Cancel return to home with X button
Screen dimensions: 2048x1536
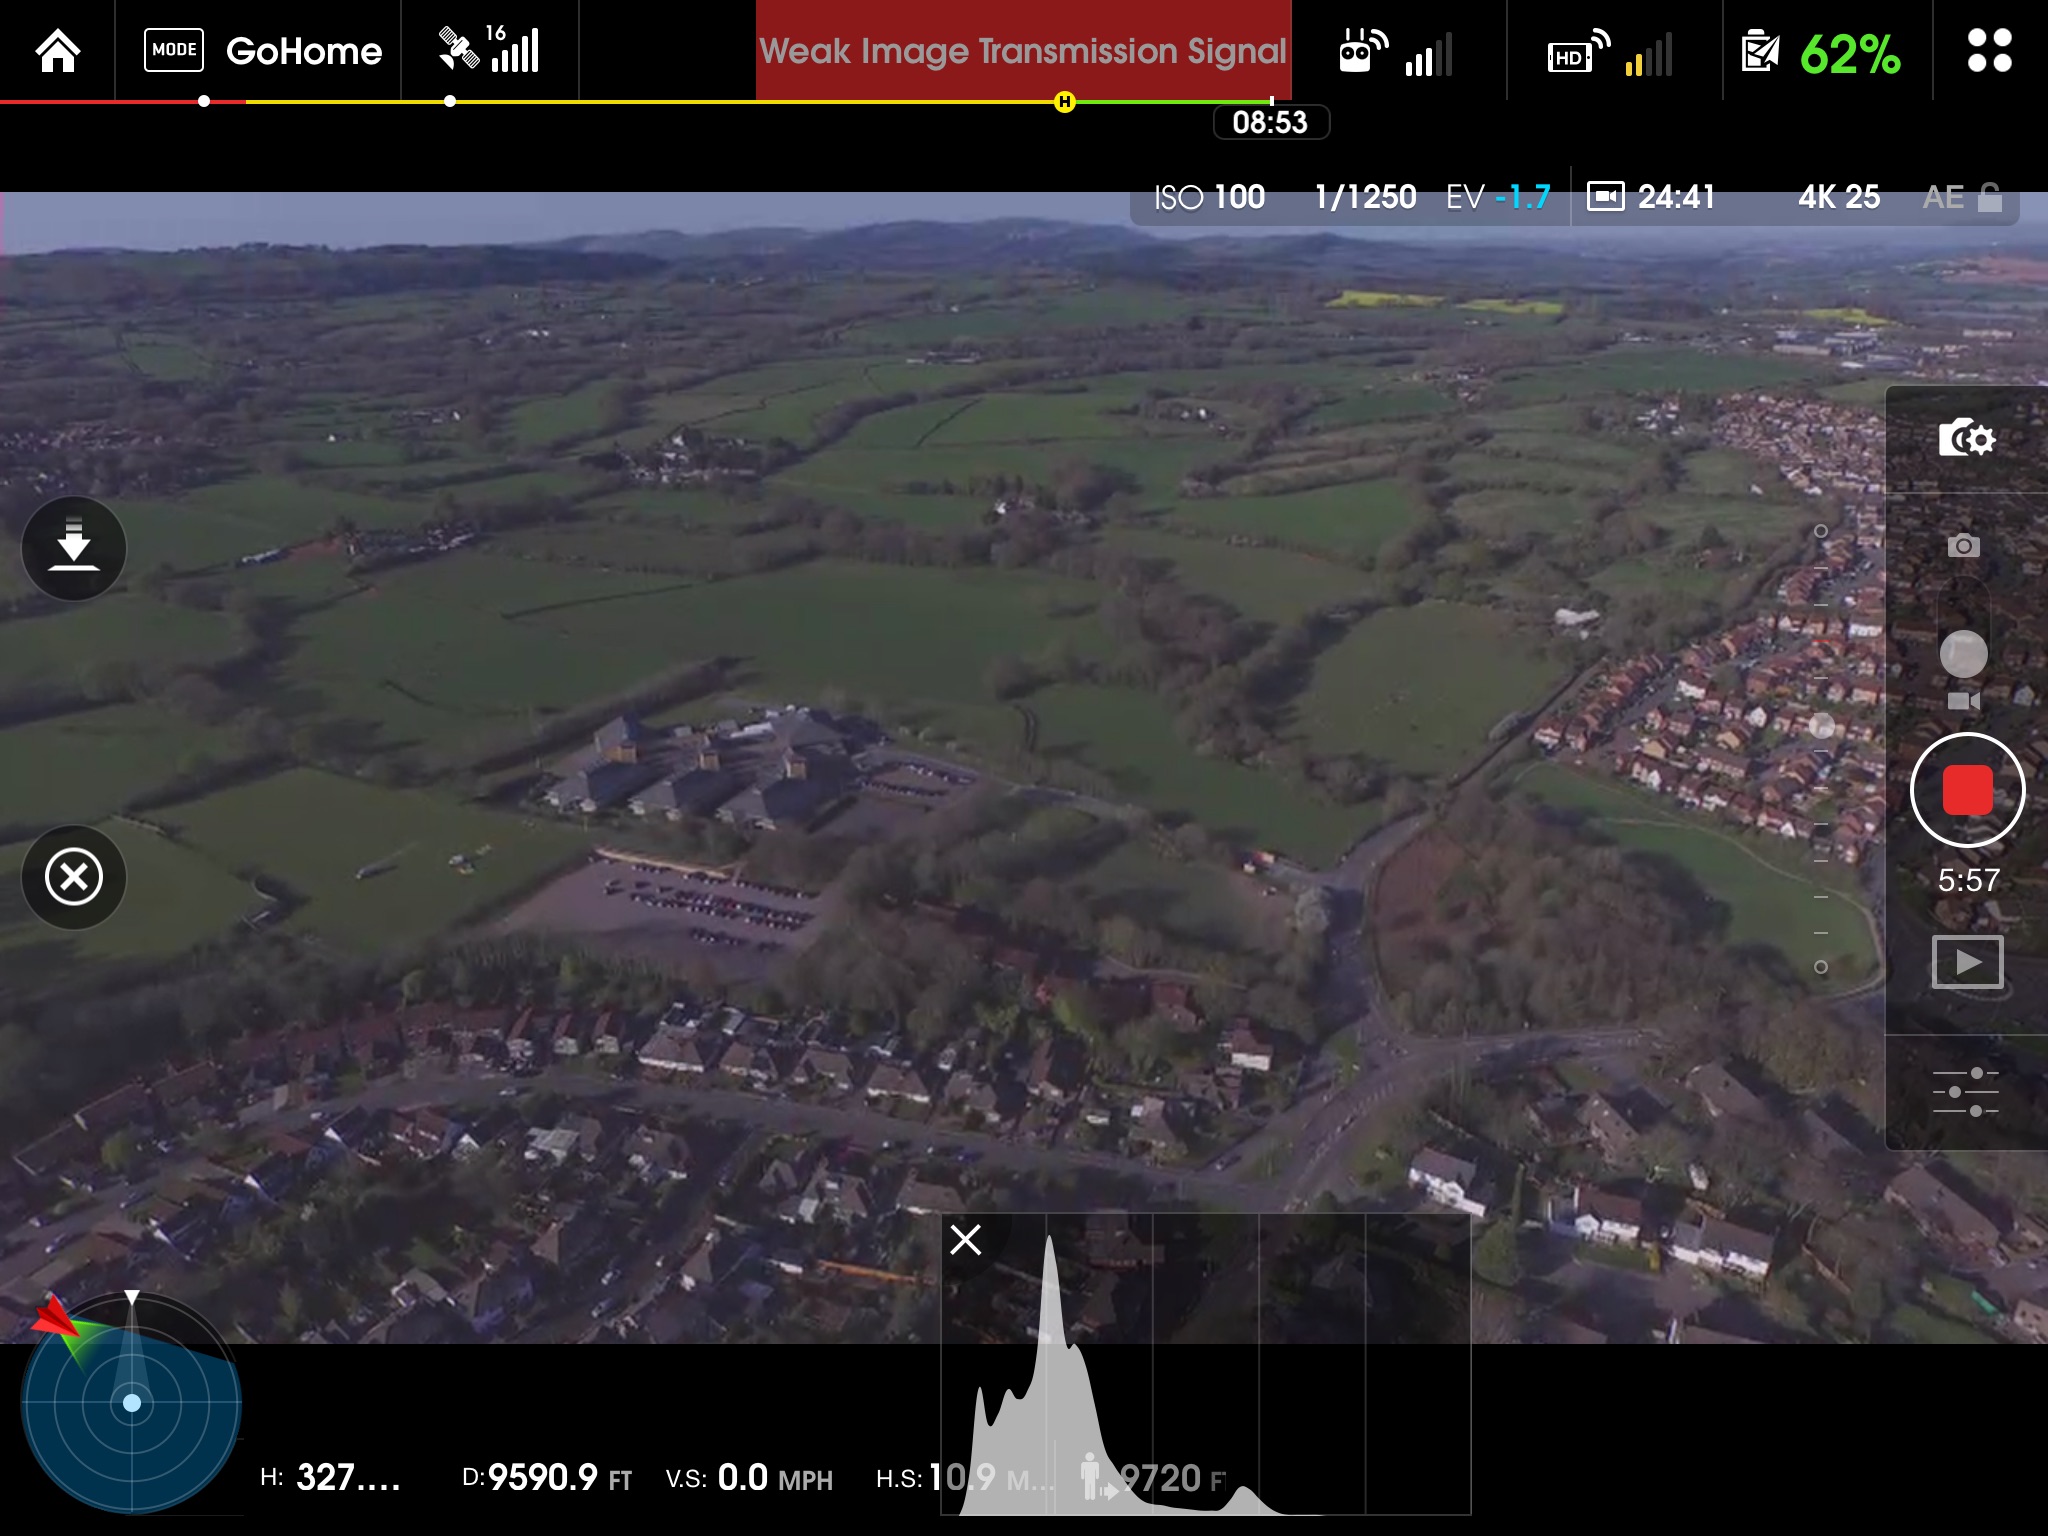(74, 877)
